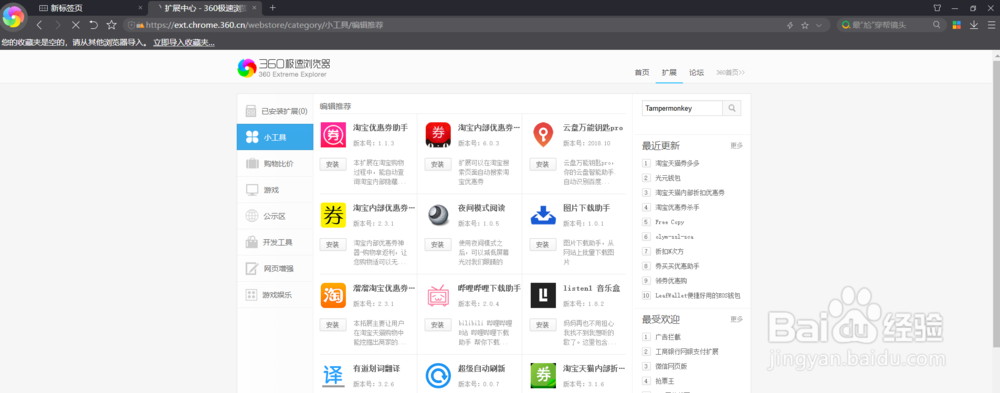This screenshot has height=393, width=1000.
Task: Bookmark page using star inside address bar
Action: click(805, 25)
